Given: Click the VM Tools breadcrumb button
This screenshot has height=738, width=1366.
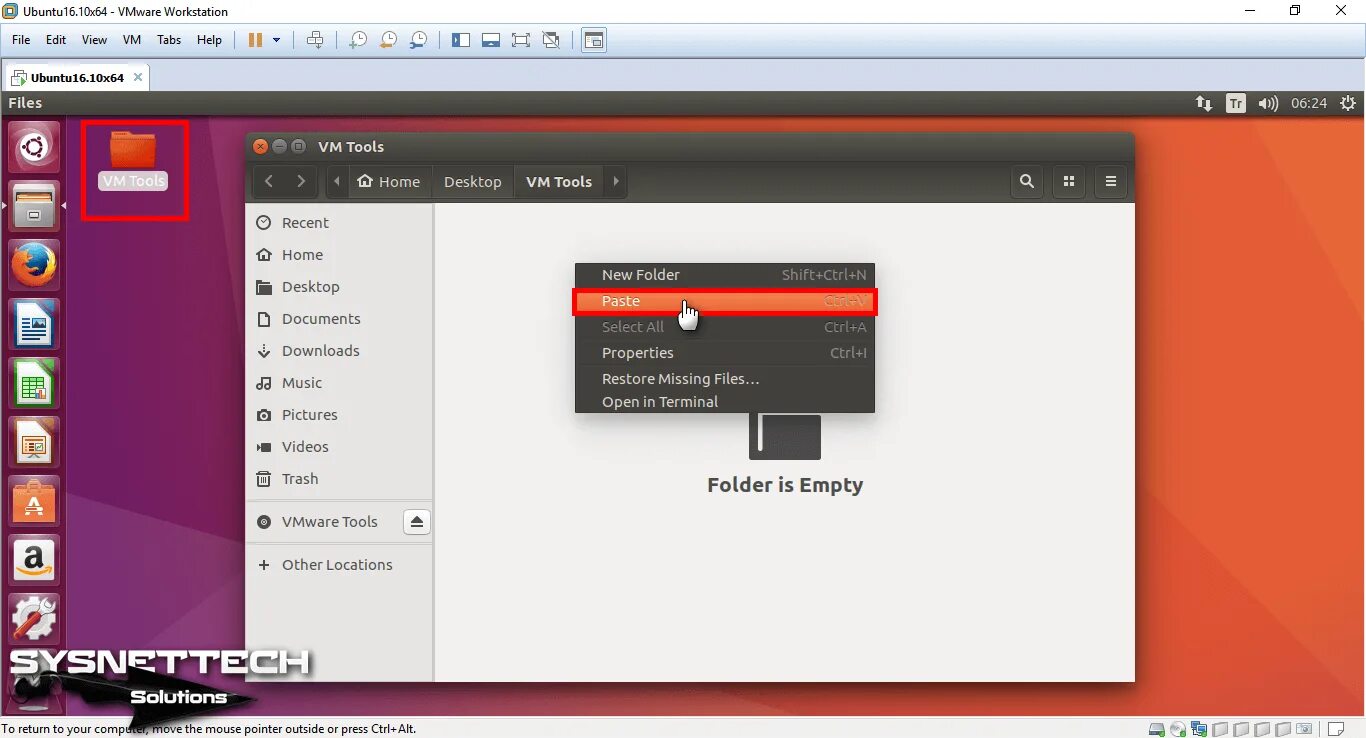Looking at the screenshot, I should (x=559, y=182).
